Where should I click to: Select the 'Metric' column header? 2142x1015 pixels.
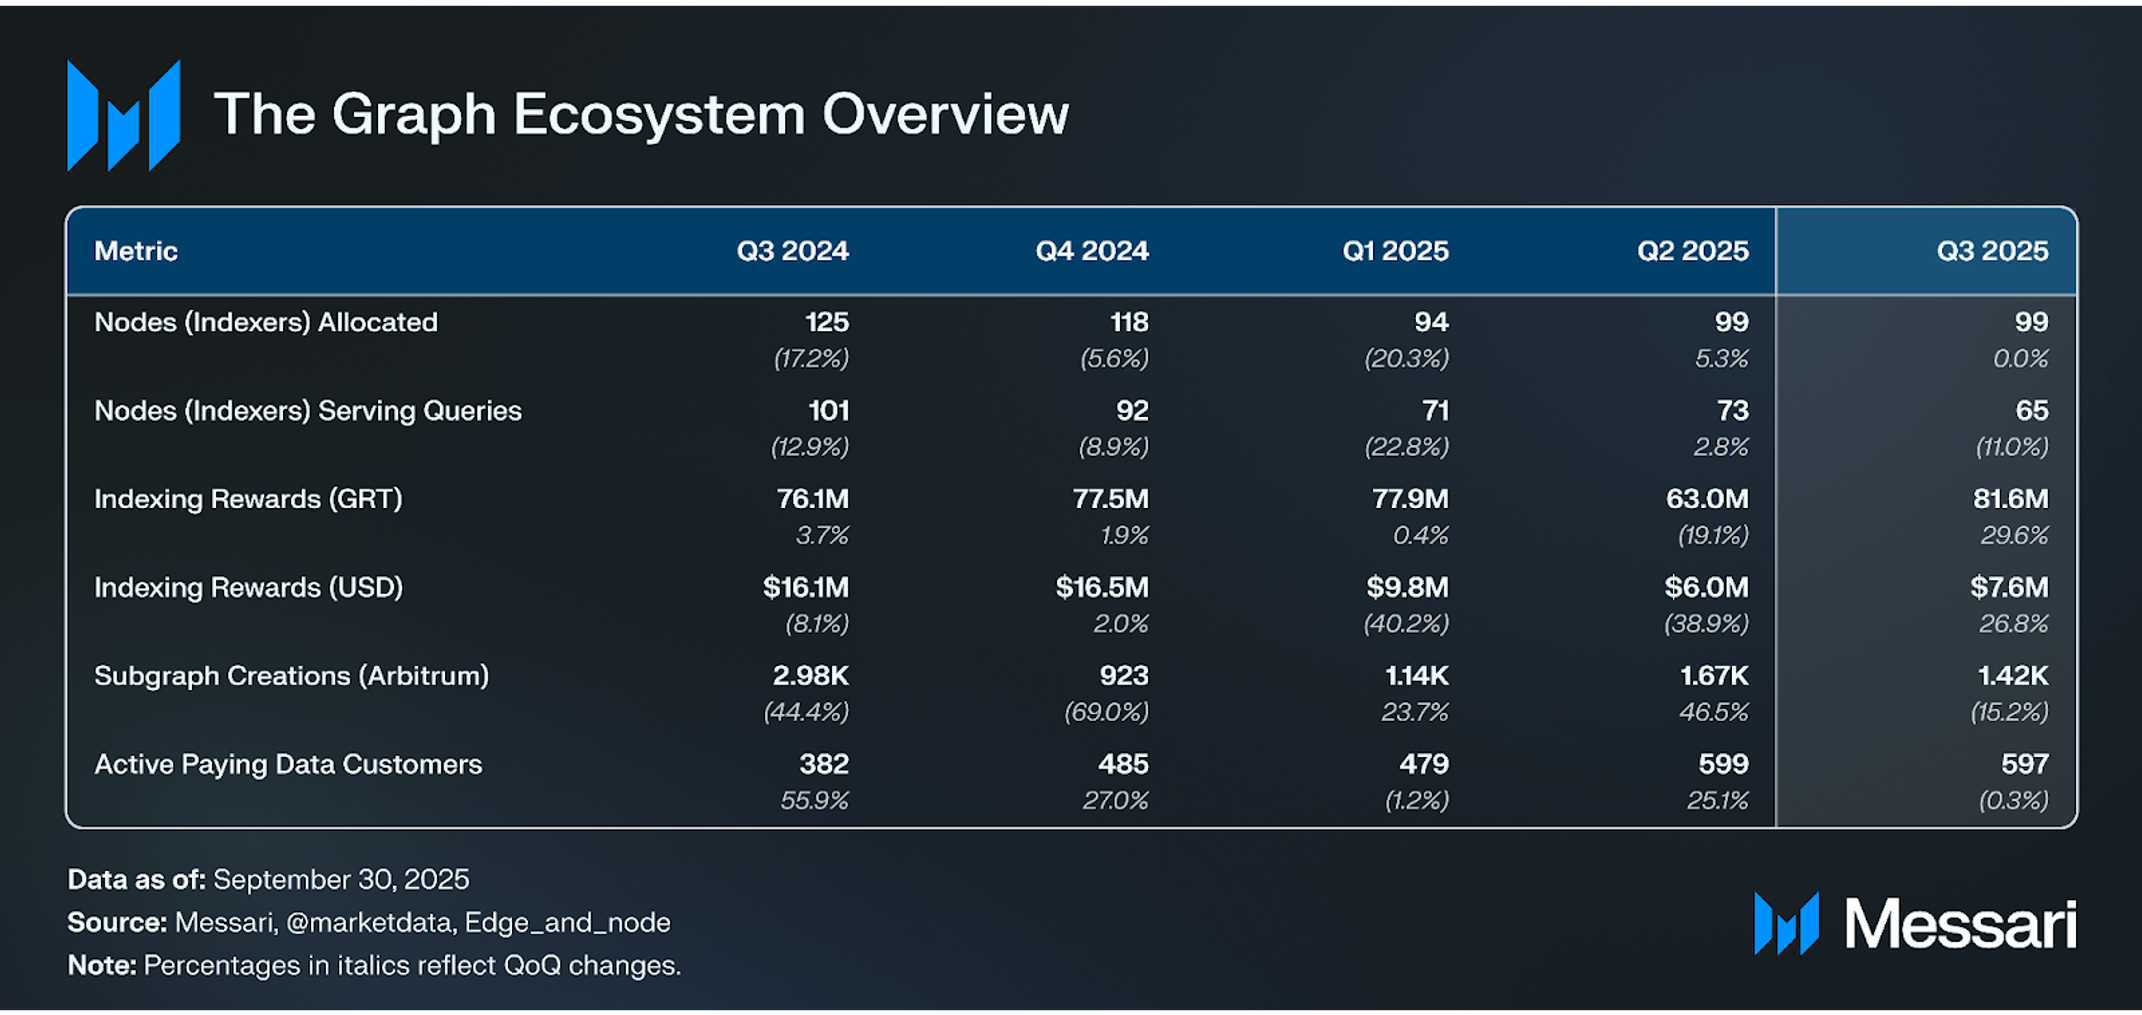click(136, 251)
